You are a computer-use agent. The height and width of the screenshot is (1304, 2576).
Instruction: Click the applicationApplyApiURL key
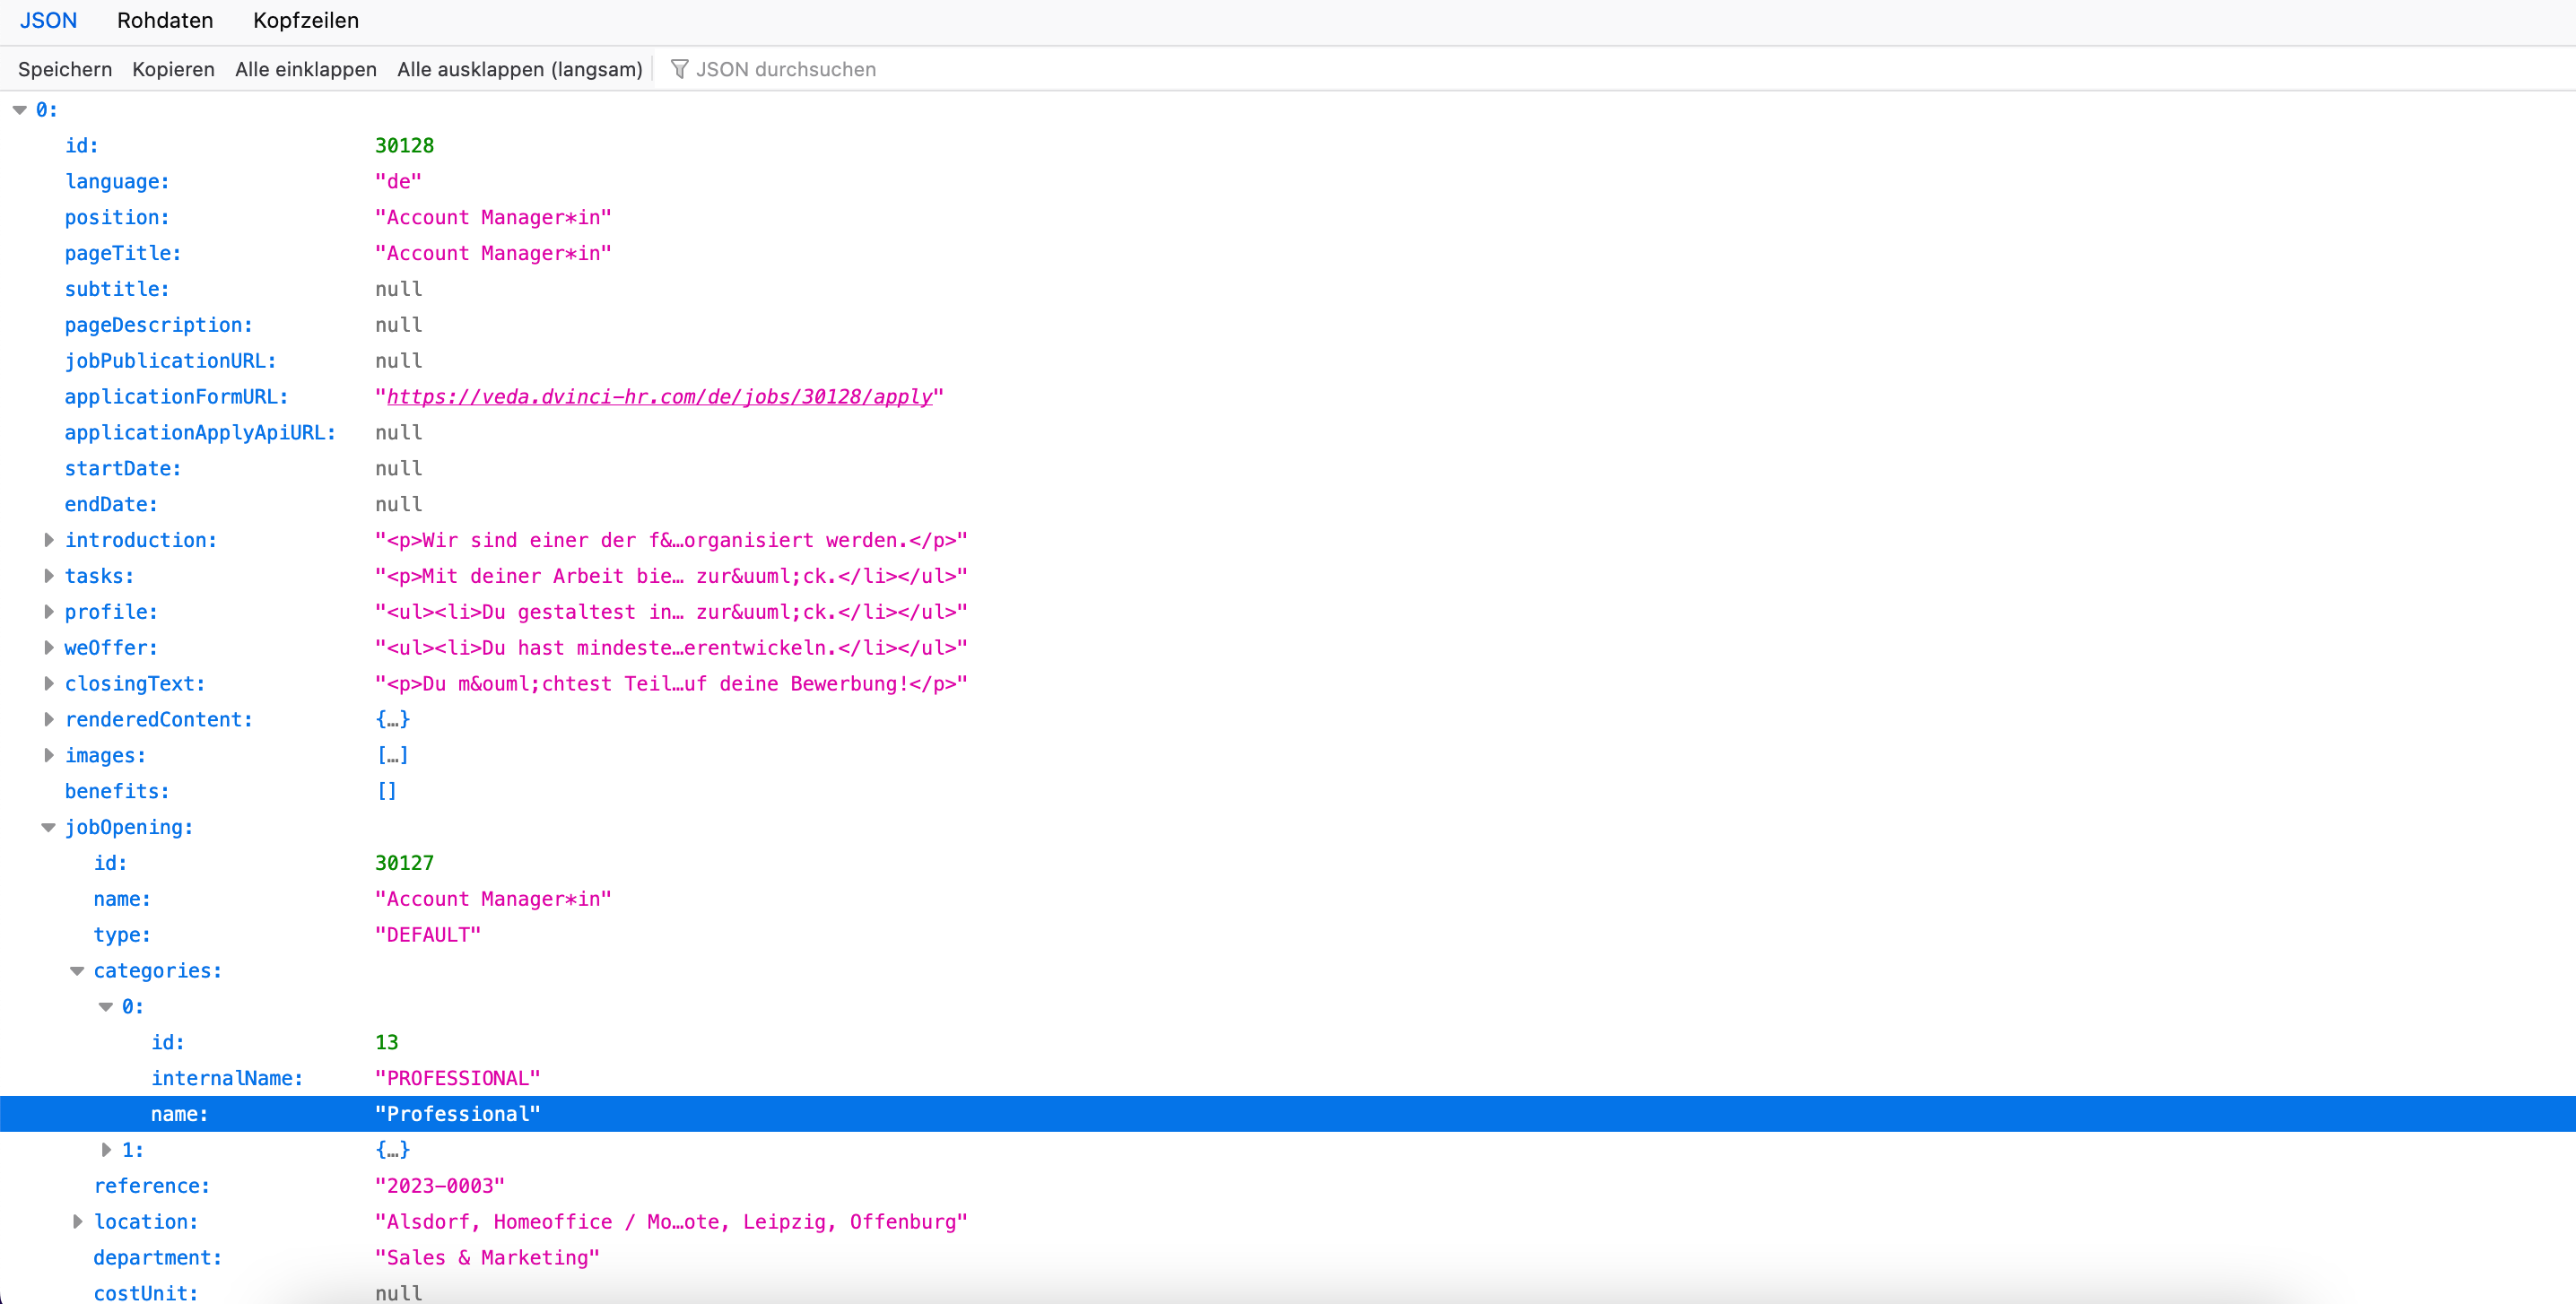pyautogui.click(x=201, y=433)
